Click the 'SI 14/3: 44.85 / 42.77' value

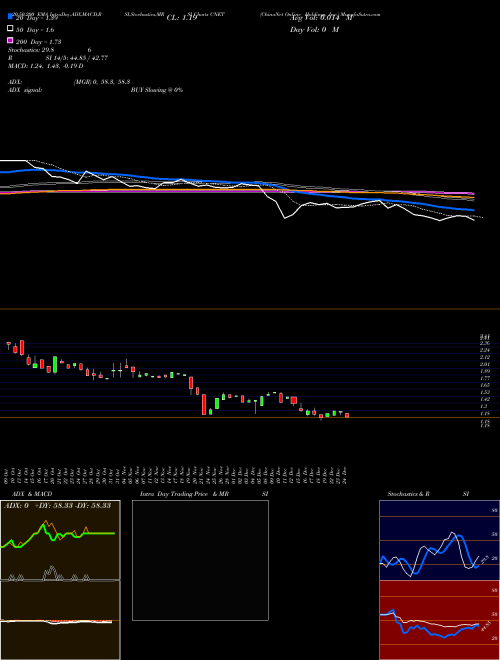point(77,58)
